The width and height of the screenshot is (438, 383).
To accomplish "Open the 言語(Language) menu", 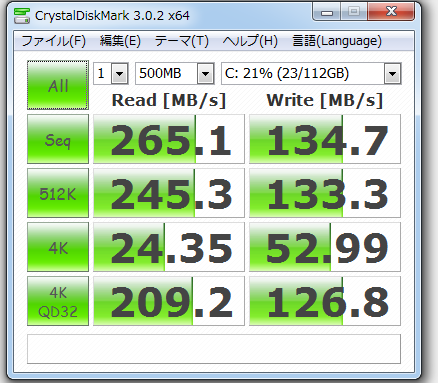I will pyautogui.click(x=337, y=41).
